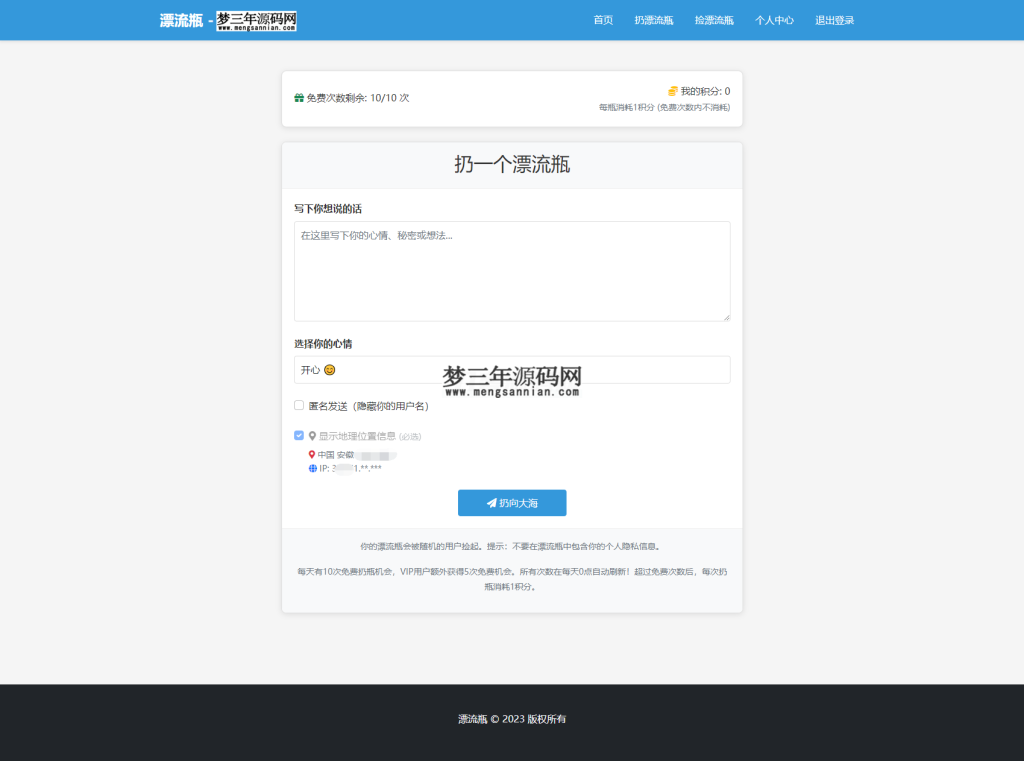Click the 扔漂流瓶 tab in the navbar
This screenshot has width=1024, height=761.
654,20
